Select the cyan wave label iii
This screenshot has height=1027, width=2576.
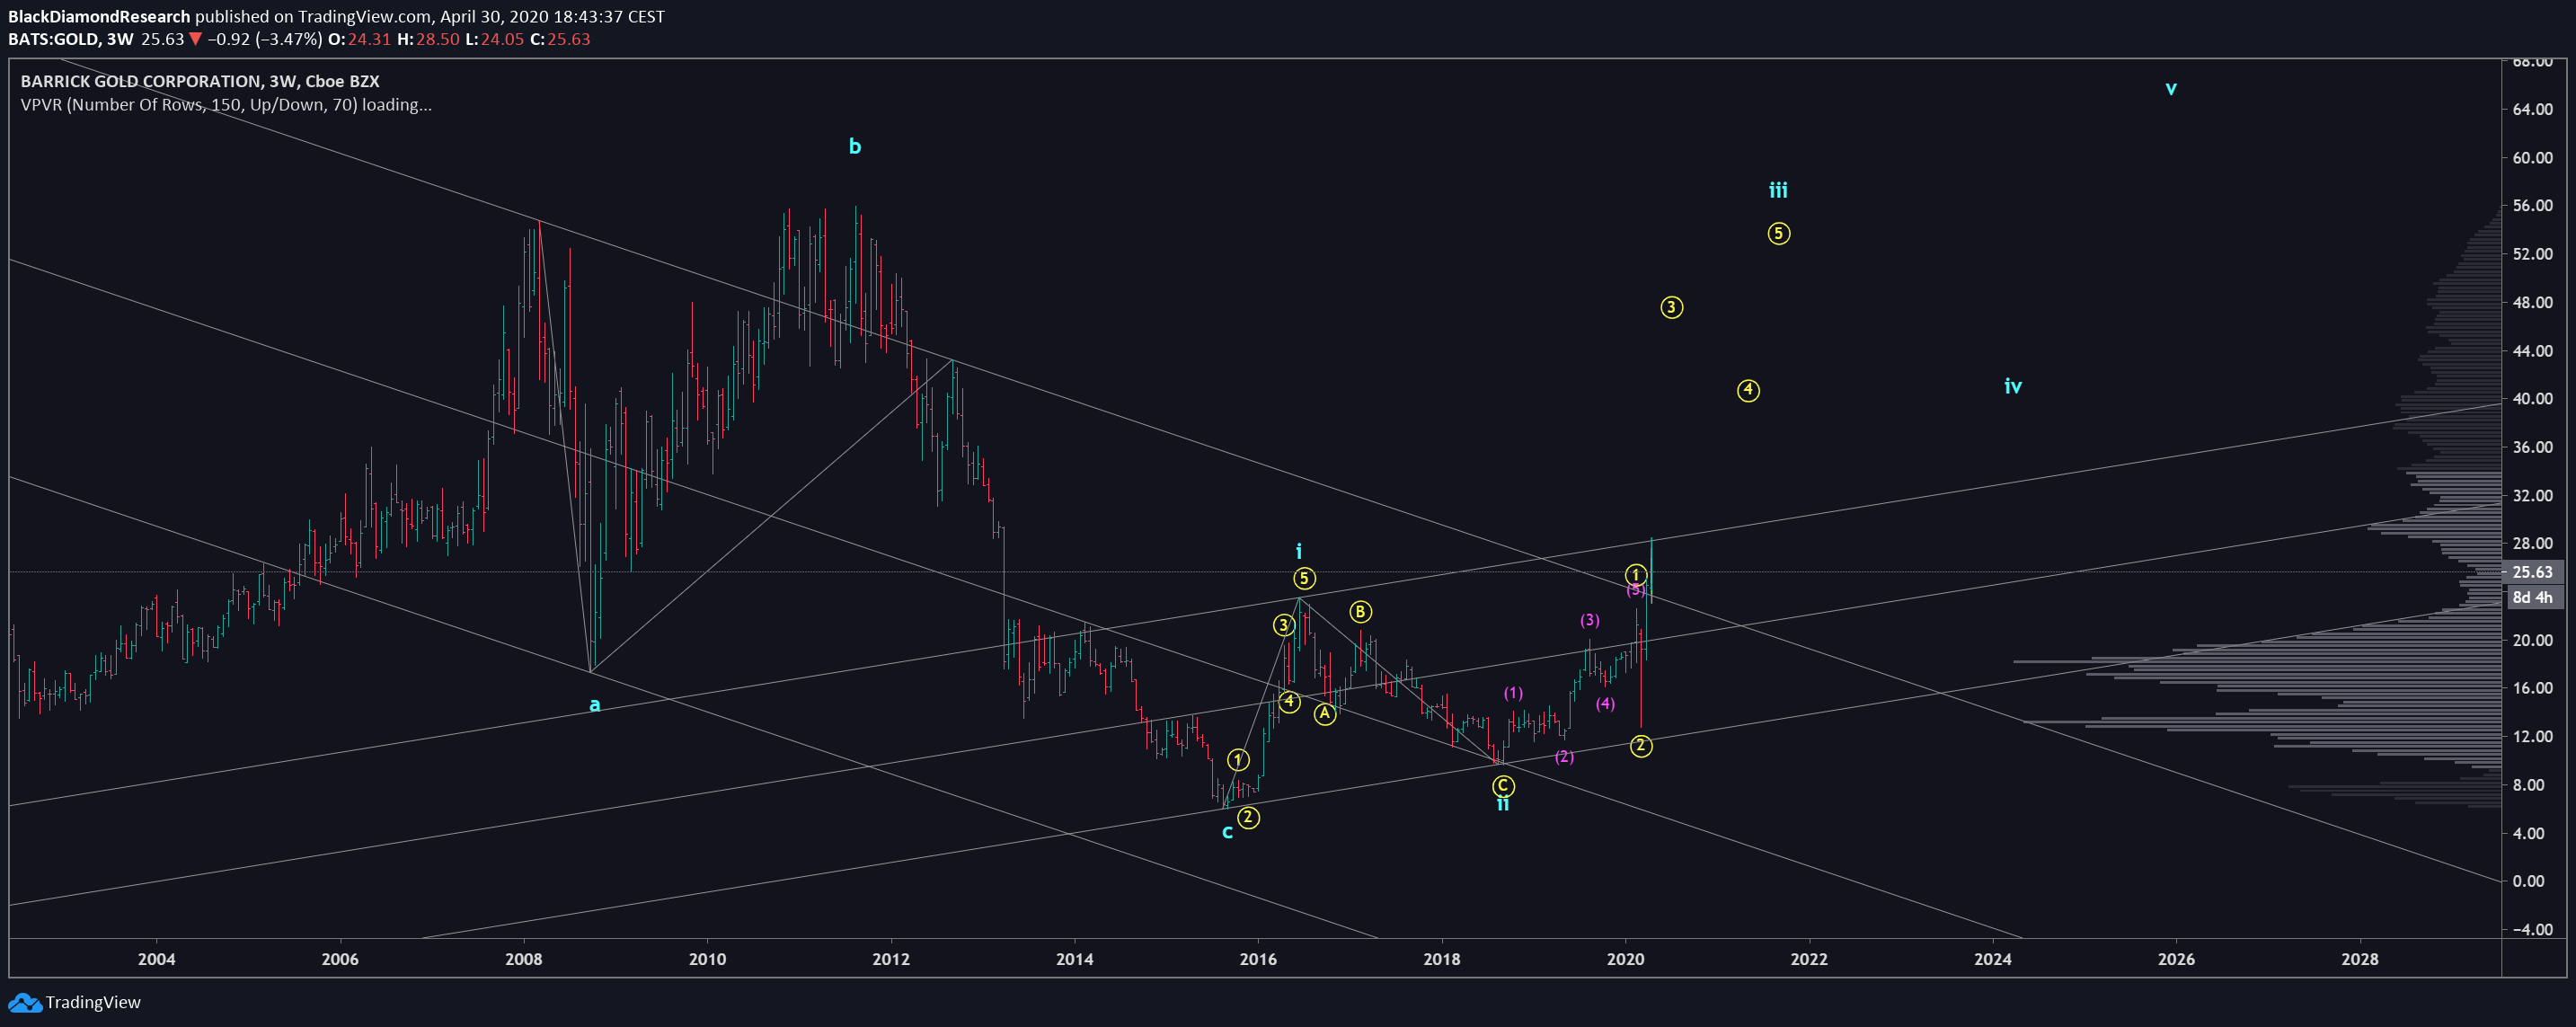(x=1778, y=190)
